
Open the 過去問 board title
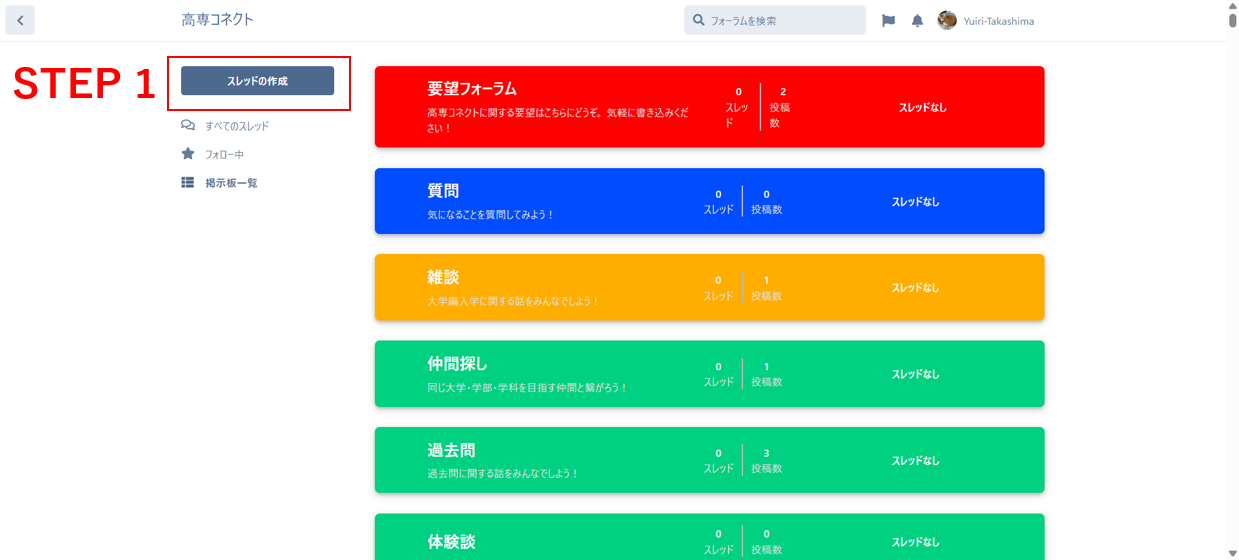[x=451, y=451]
